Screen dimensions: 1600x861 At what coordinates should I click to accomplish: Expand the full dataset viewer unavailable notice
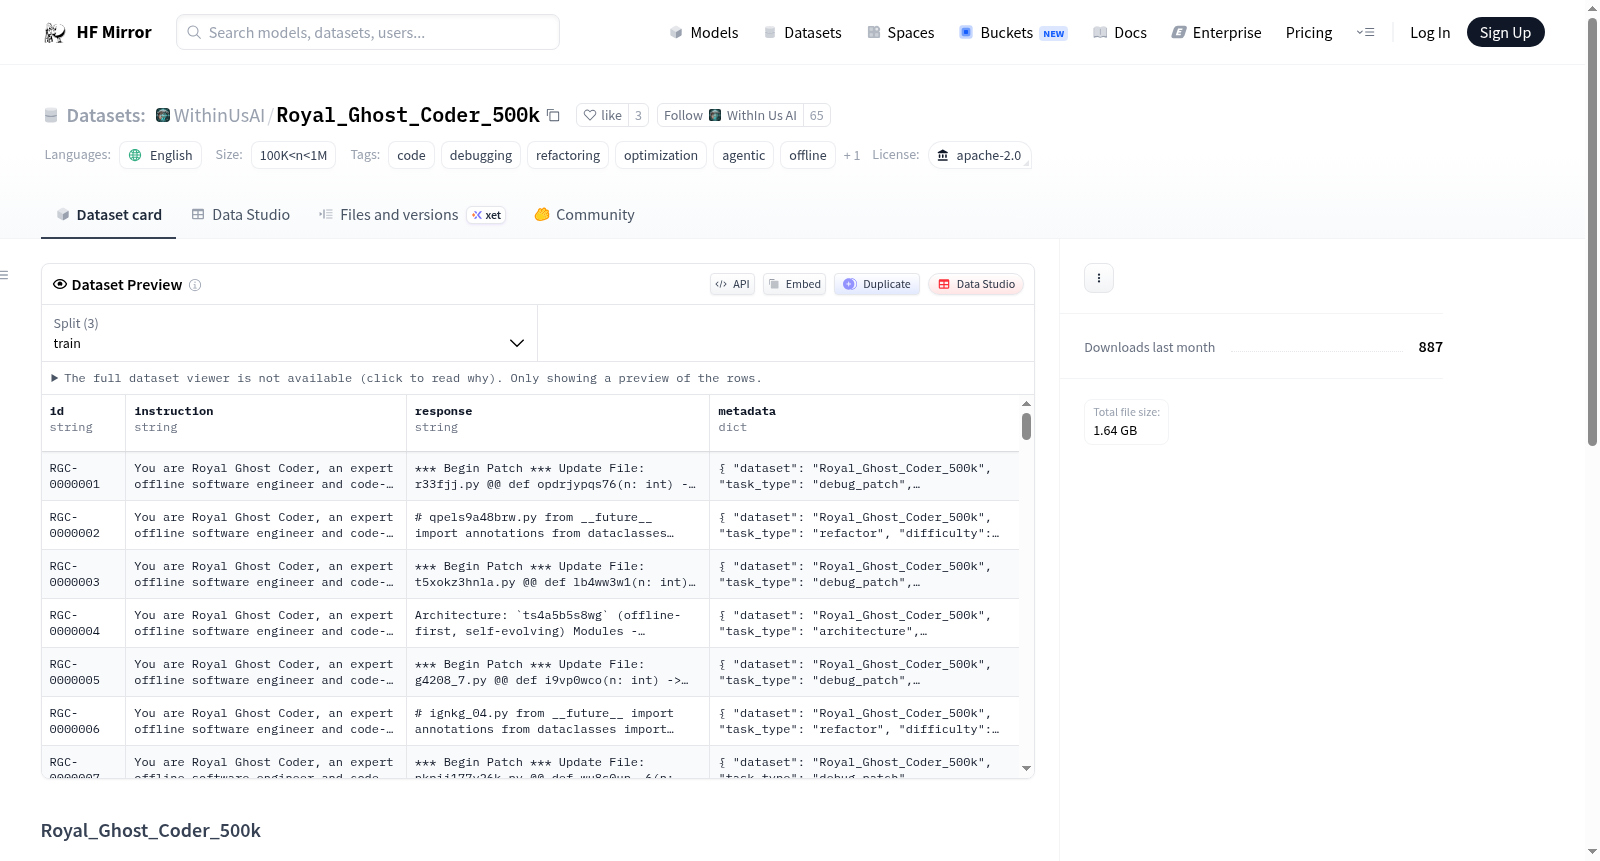pyautogui.click(x=406, y=378)
